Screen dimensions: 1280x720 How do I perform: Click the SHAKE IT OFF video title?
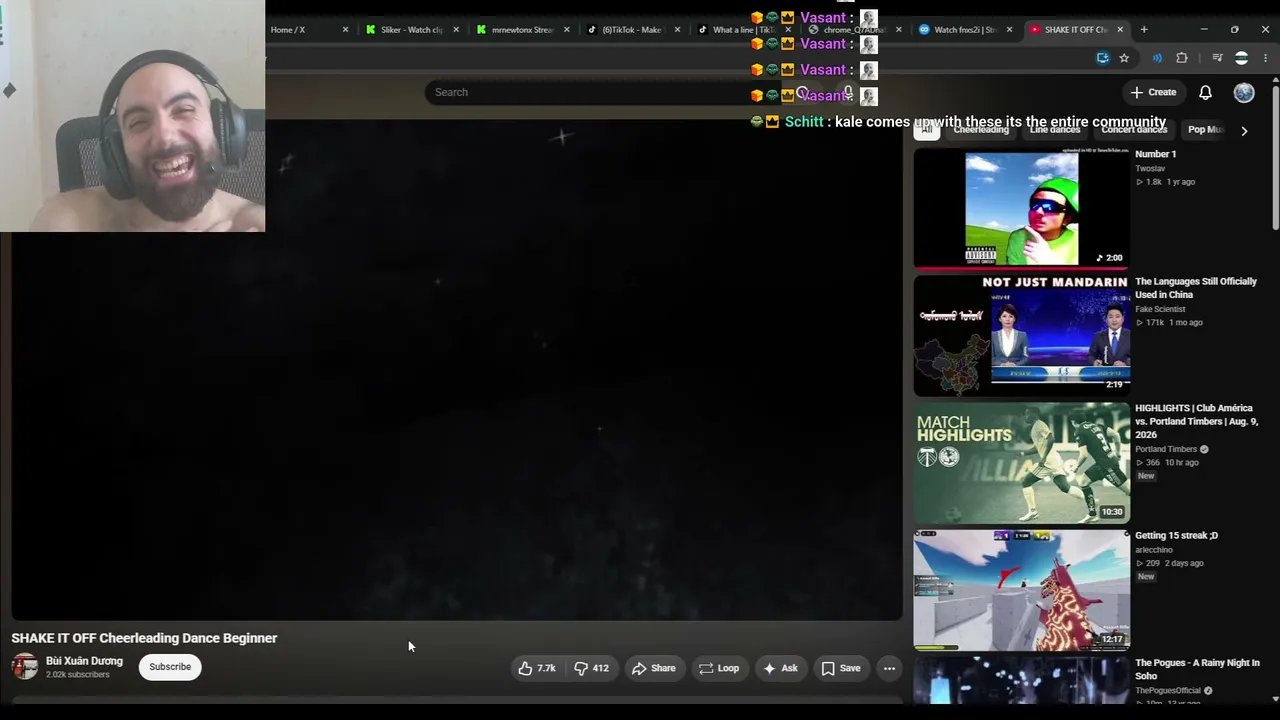pyautogui.click(x=144, y=638)
